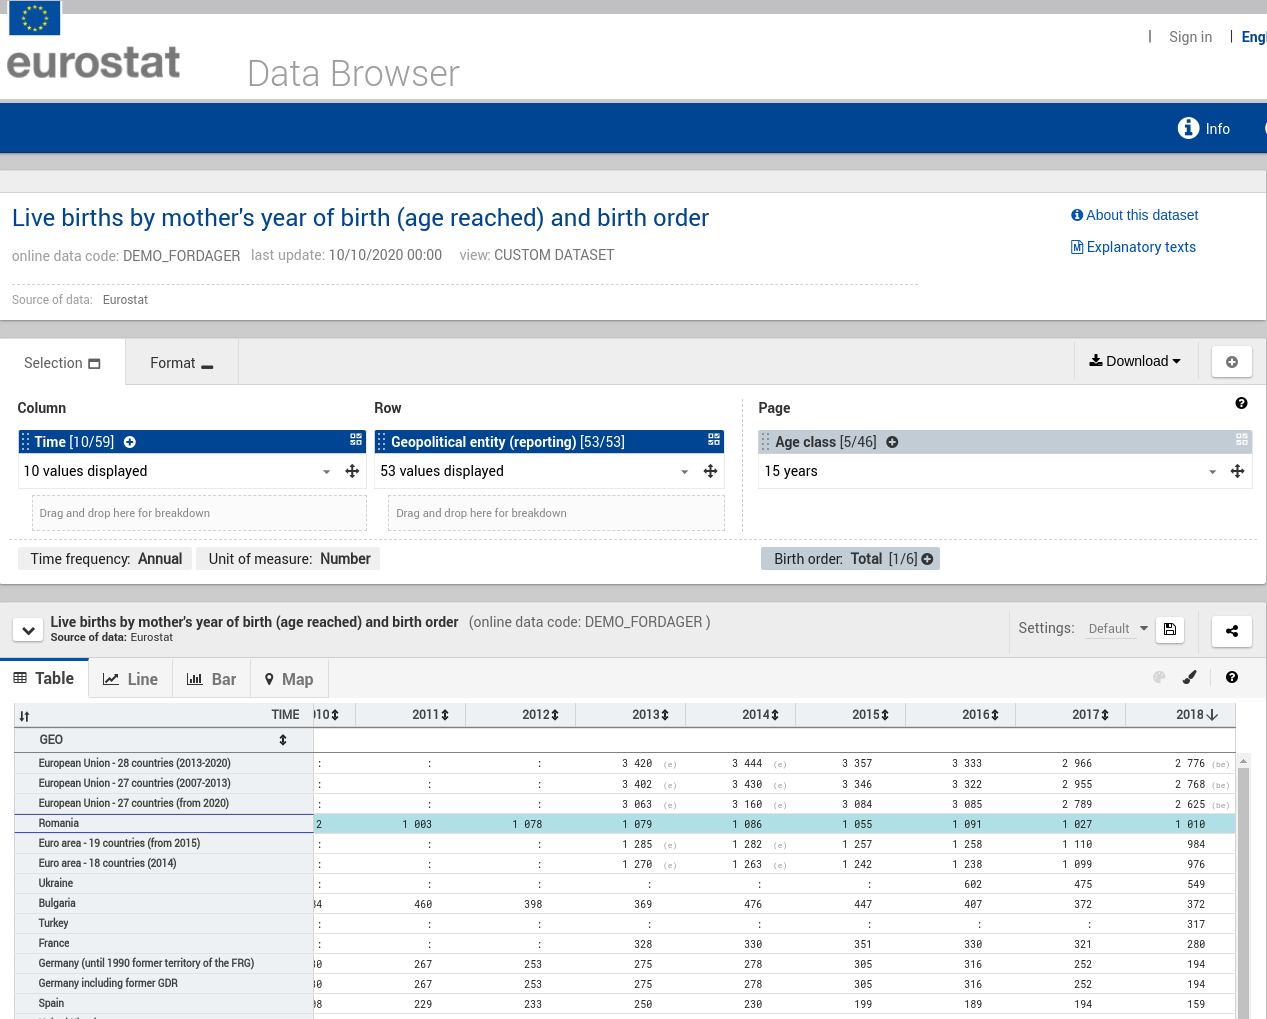Click the table vertical scrollbar
This screenshot has width=1267, height=1019.
click(x=1243, y=890)
